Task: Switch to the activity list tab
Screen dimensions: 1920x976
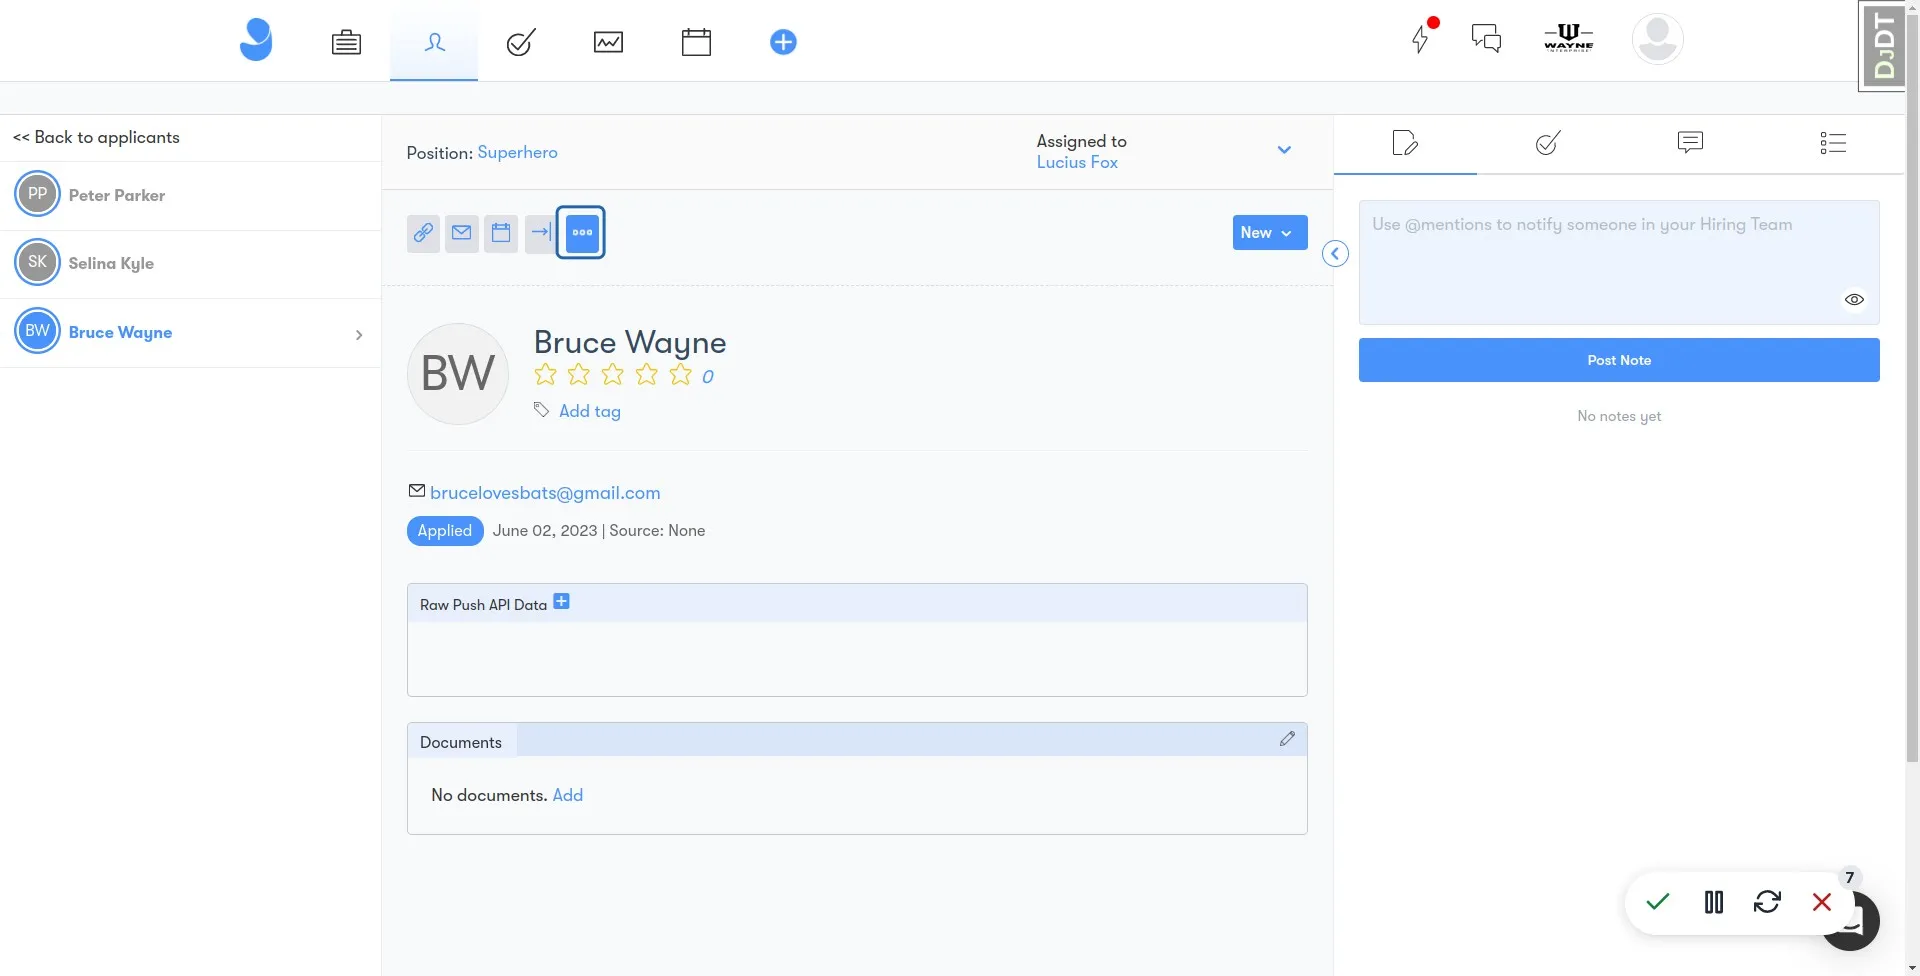Action: pos(1833,144)
